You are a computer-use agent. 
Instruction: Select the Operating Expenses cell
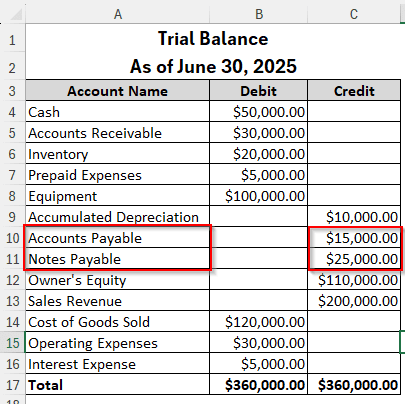117,343
